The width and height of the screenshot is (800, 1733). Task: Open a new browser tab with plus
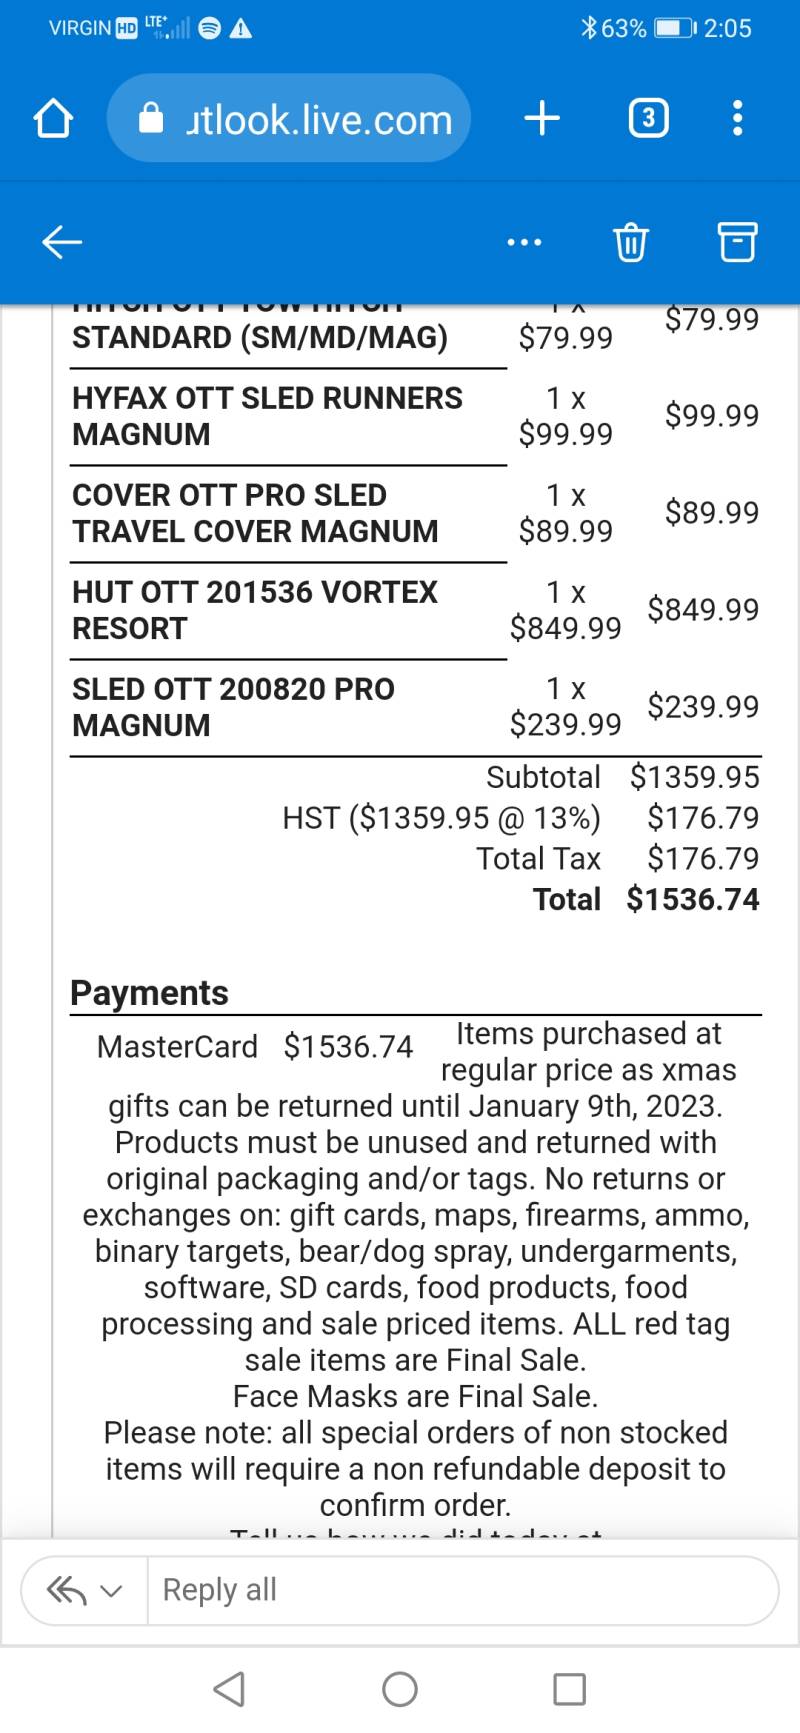point(542,119)
